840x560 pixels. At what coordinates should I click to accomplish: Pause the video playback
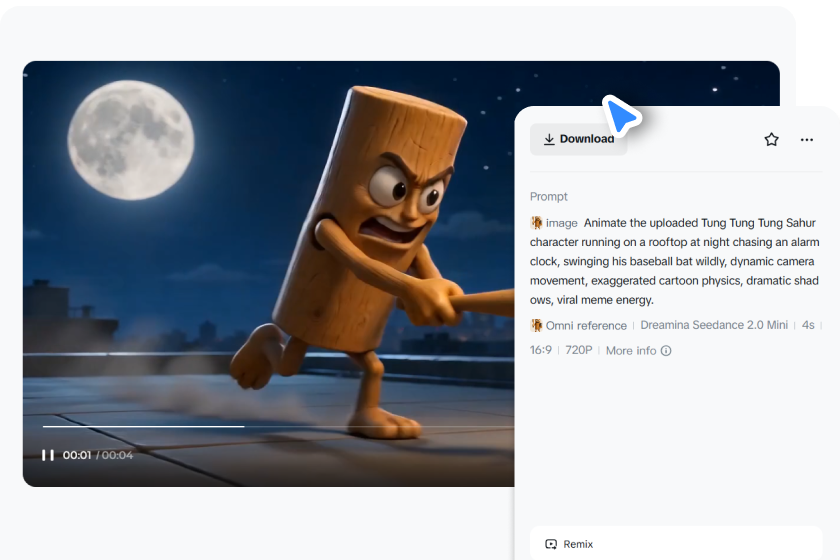pyautogui.click(x=48, y=455)
